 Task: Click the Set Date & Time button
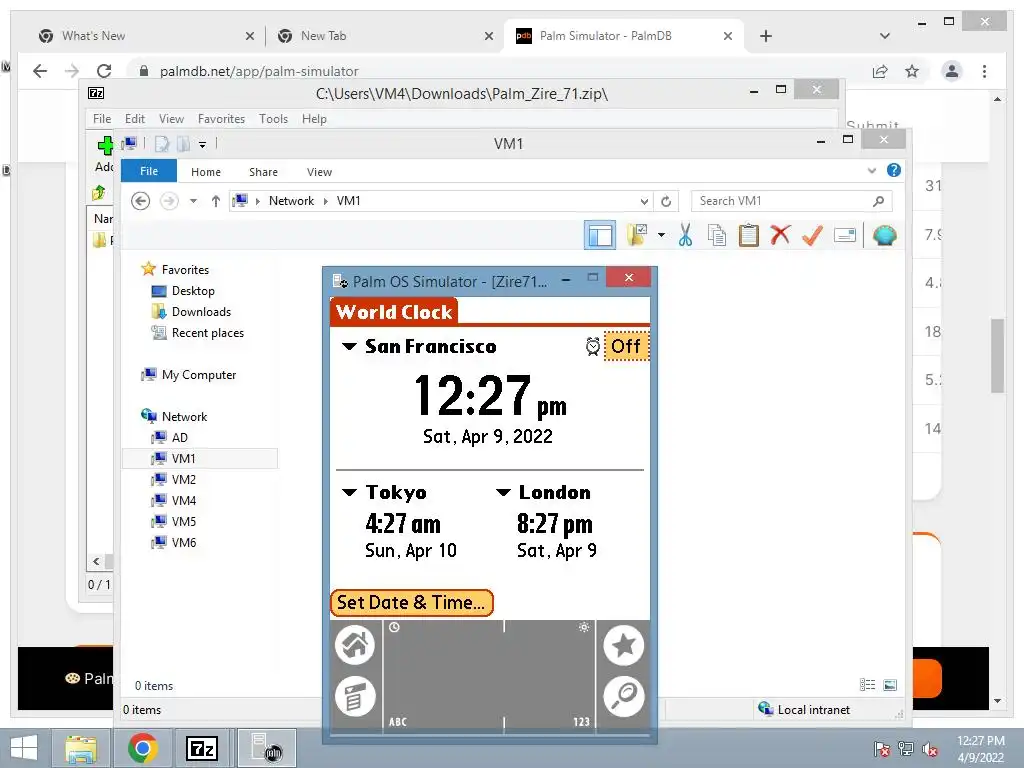(411, 602)
